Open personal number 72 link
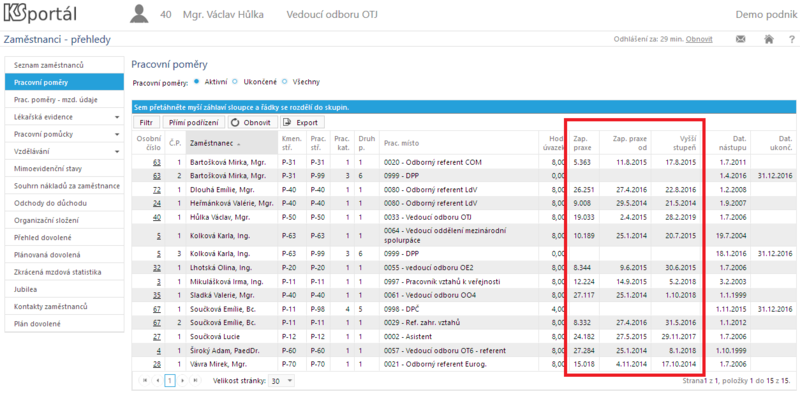 pyautogui.click(x=157, y=189)
